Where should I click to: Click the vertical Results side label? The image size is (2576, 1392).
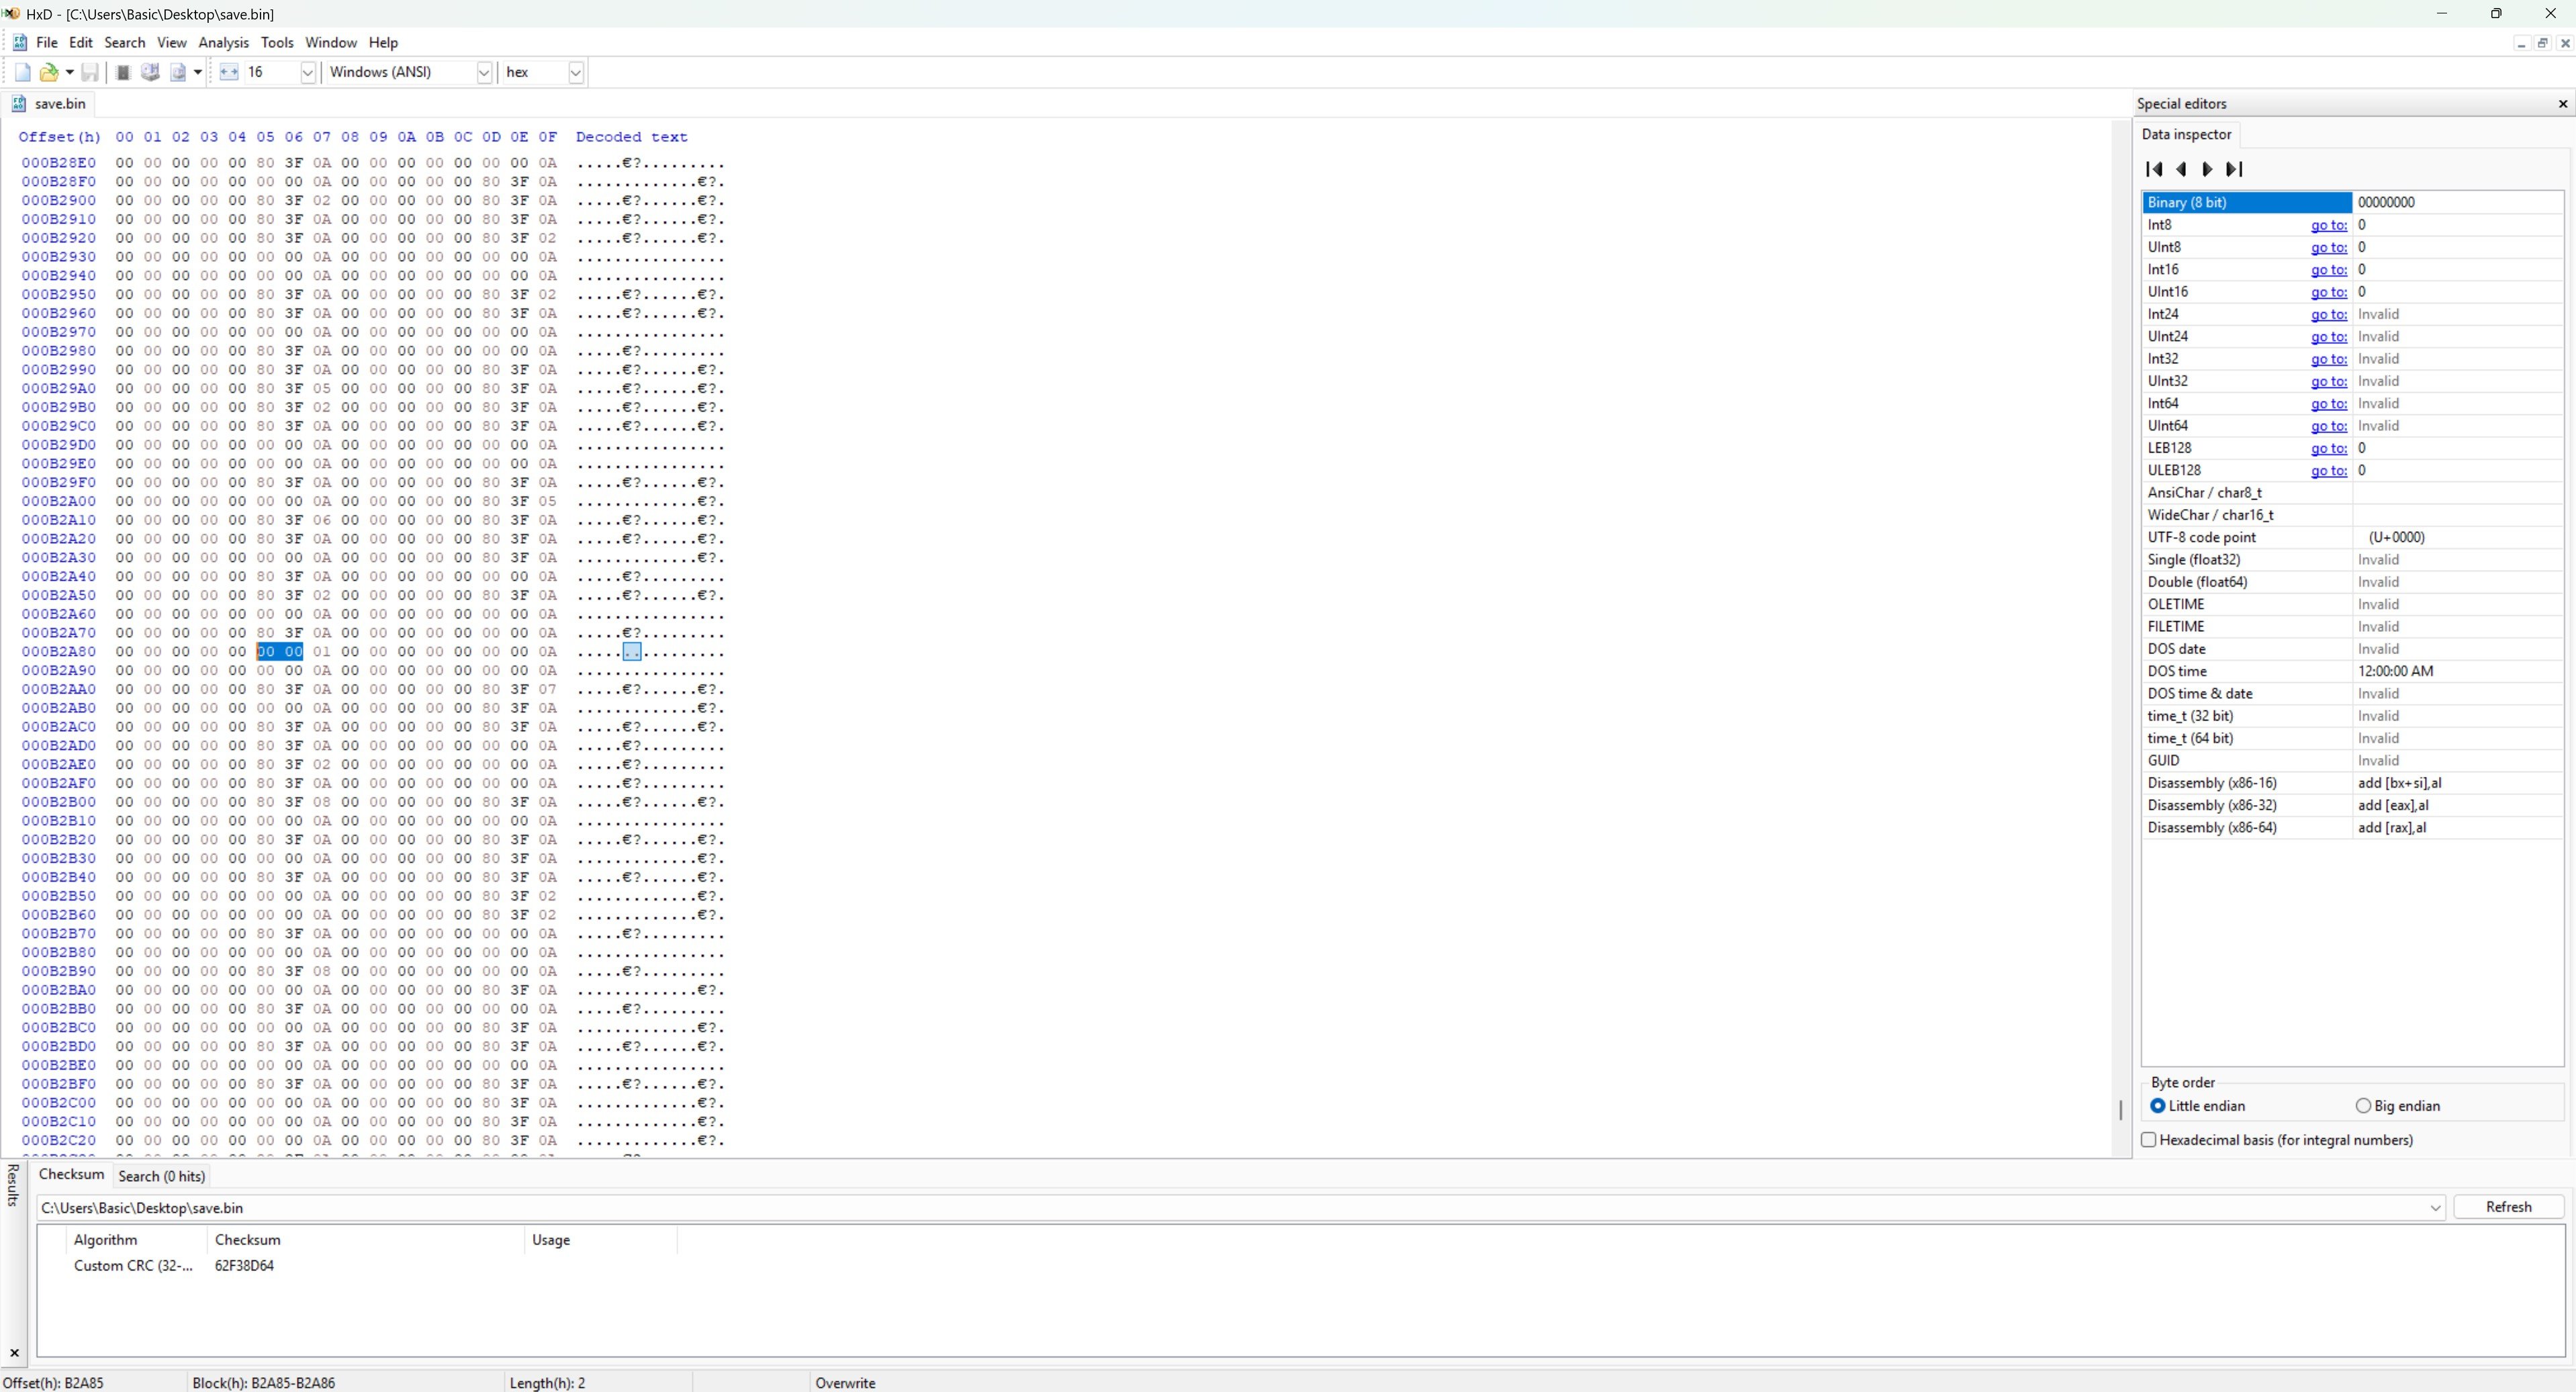click(x=13, y=1185)
